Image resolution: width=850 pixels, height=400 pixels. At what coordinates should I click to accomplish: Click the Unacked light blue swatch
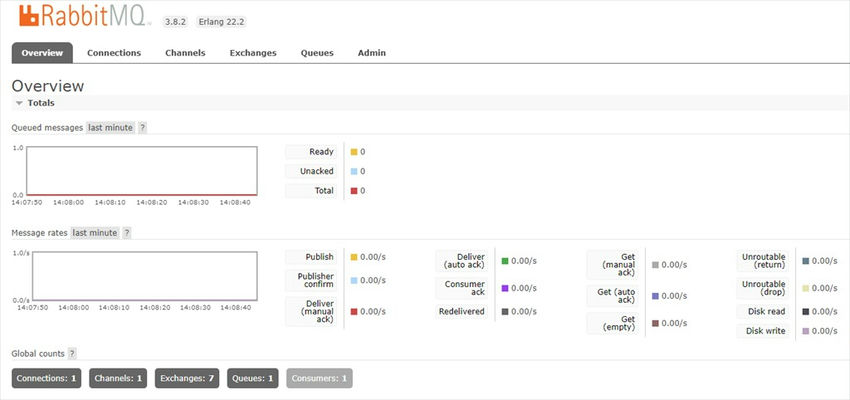click(x=354, y=171)
